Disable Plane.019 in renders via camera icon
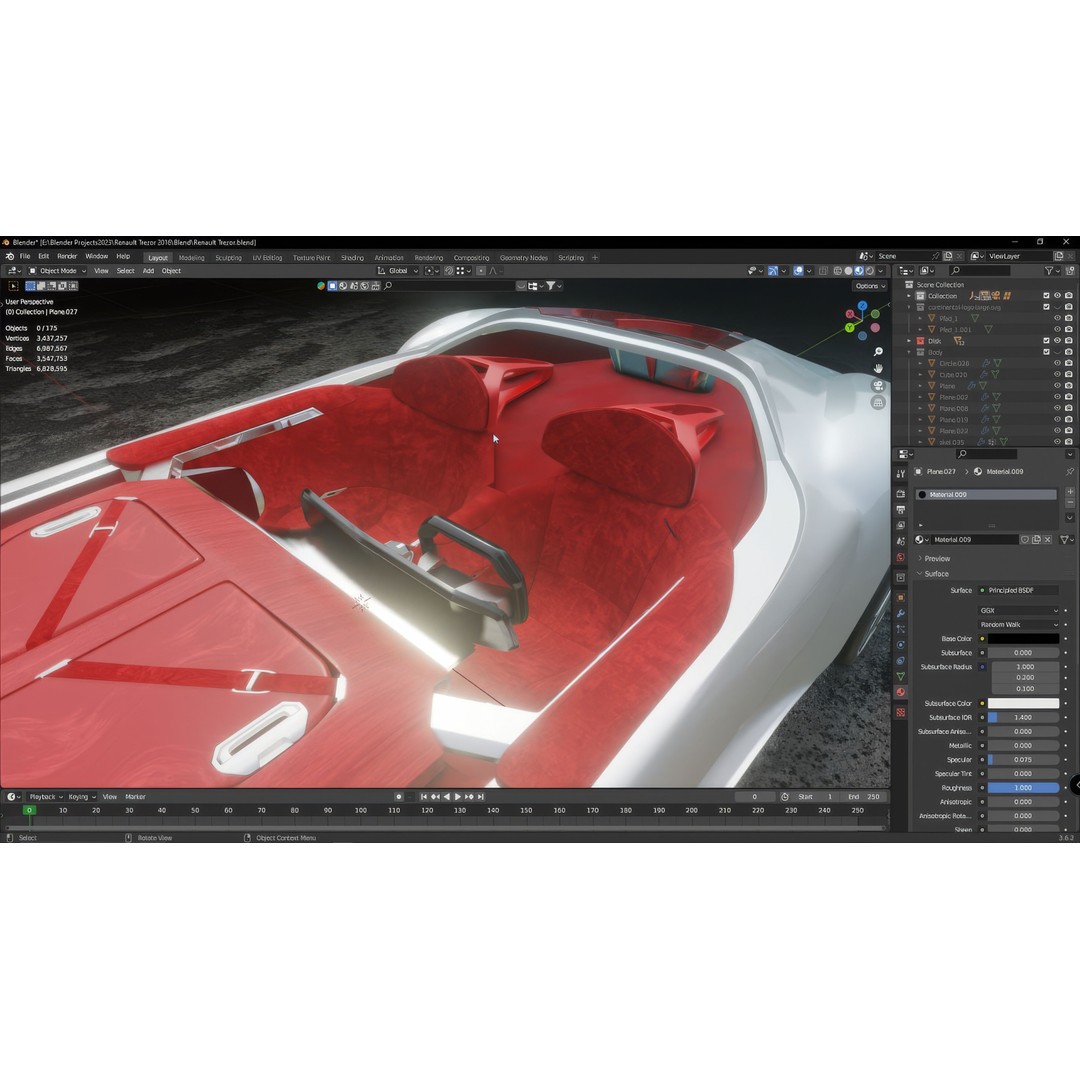The height and width of the screenshot is (1080, 1080). 1068,419
